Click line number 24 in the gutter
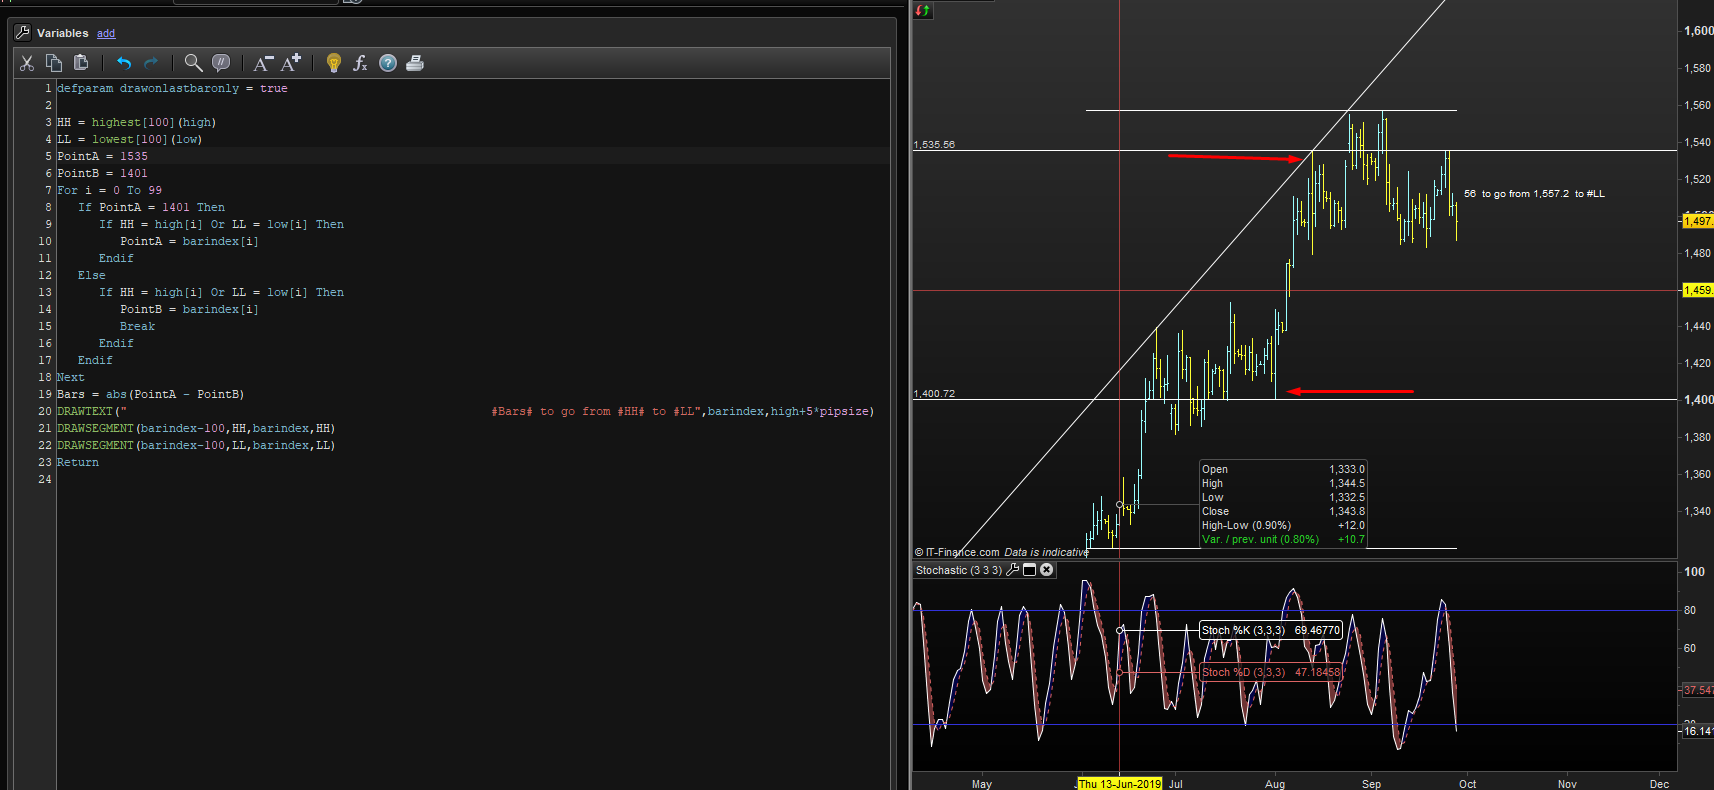Screen dimensions: 1714x790 (x=45, y=479)
